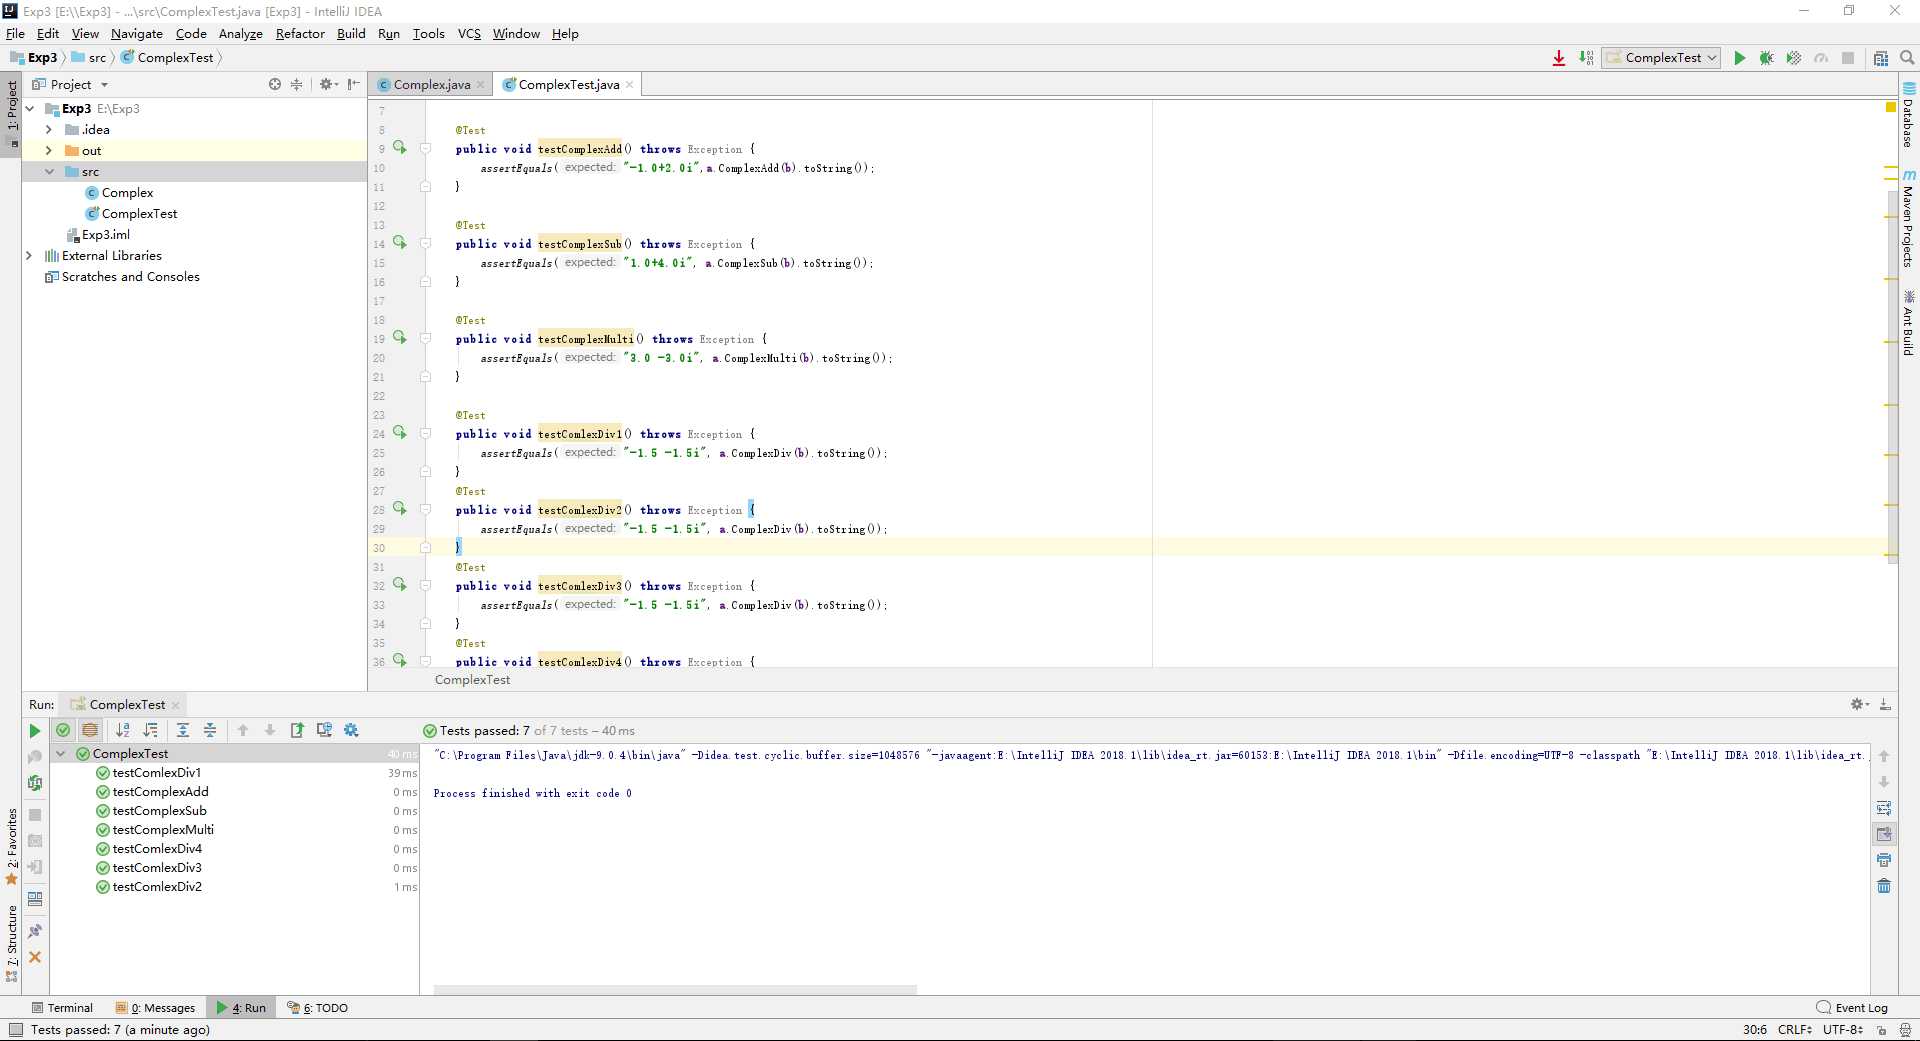1920x1041 pixels.
Task: Collapse the src folder
Action: [x=49, y=172]
